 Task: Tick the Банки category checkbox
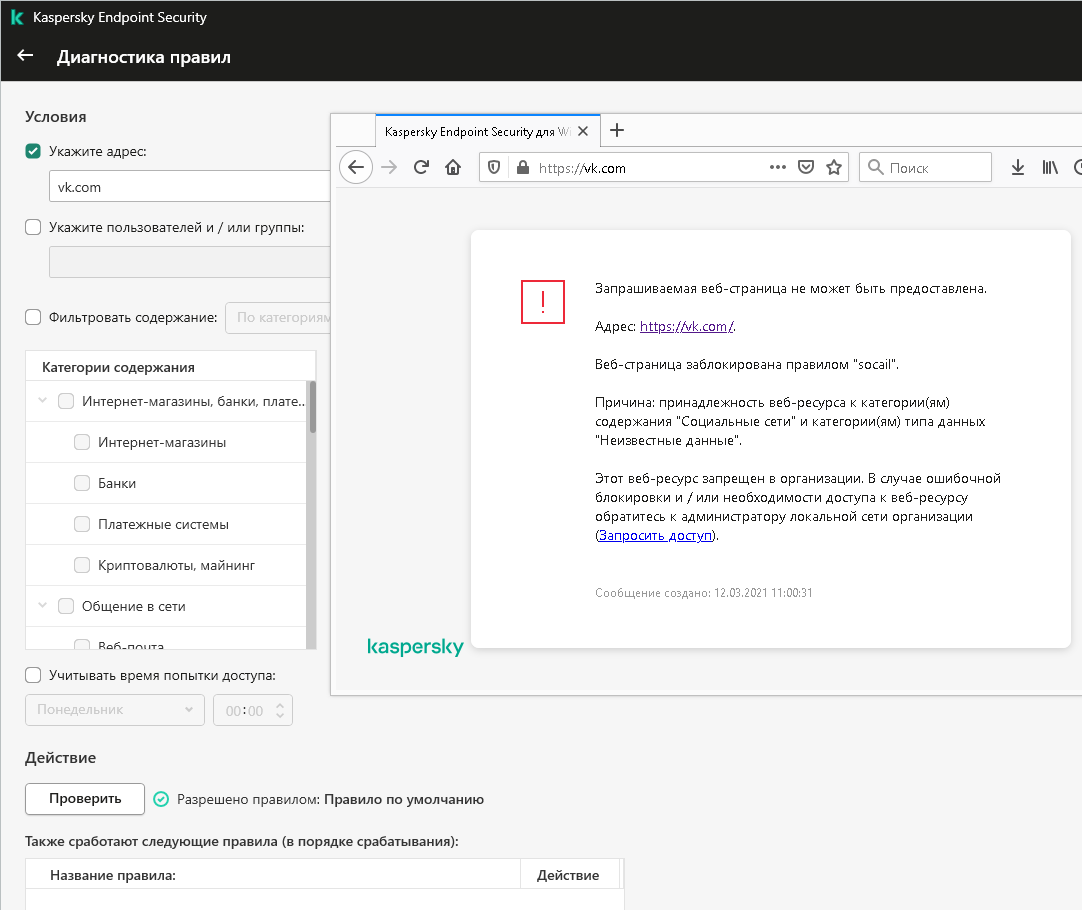(82, 483)
